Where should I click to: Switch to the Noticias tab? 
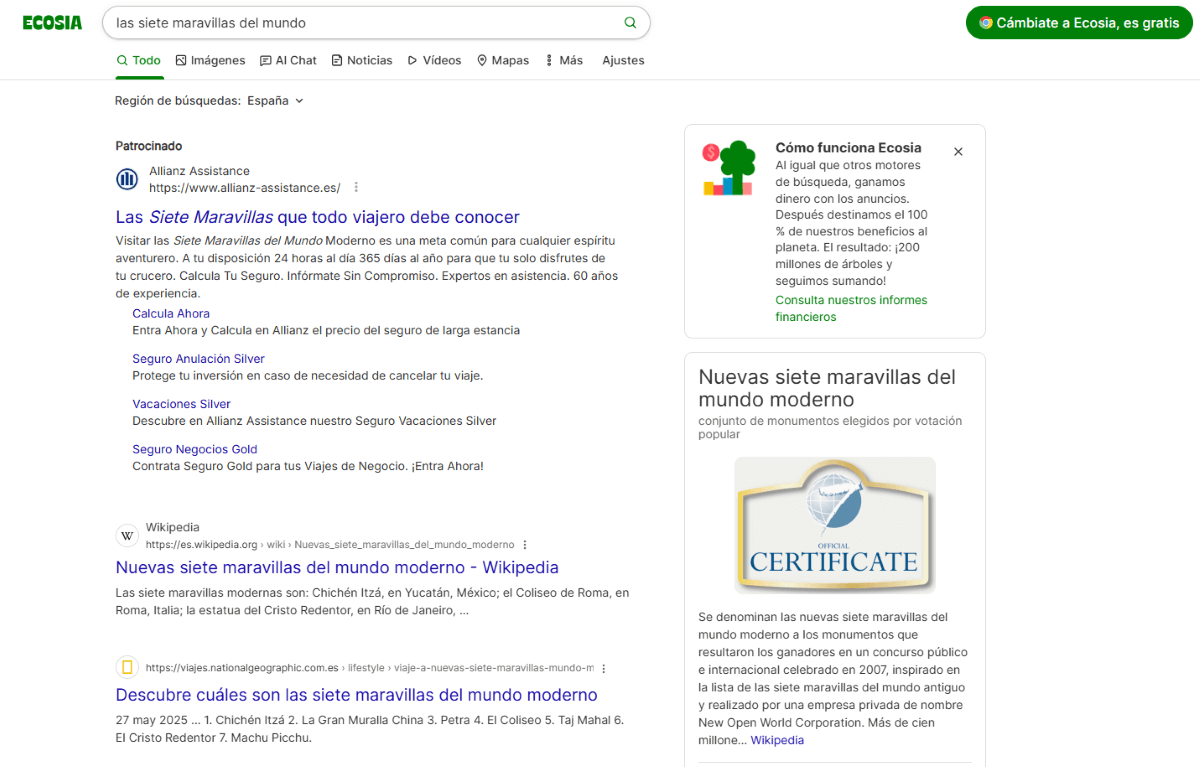(x=361, y=60)
